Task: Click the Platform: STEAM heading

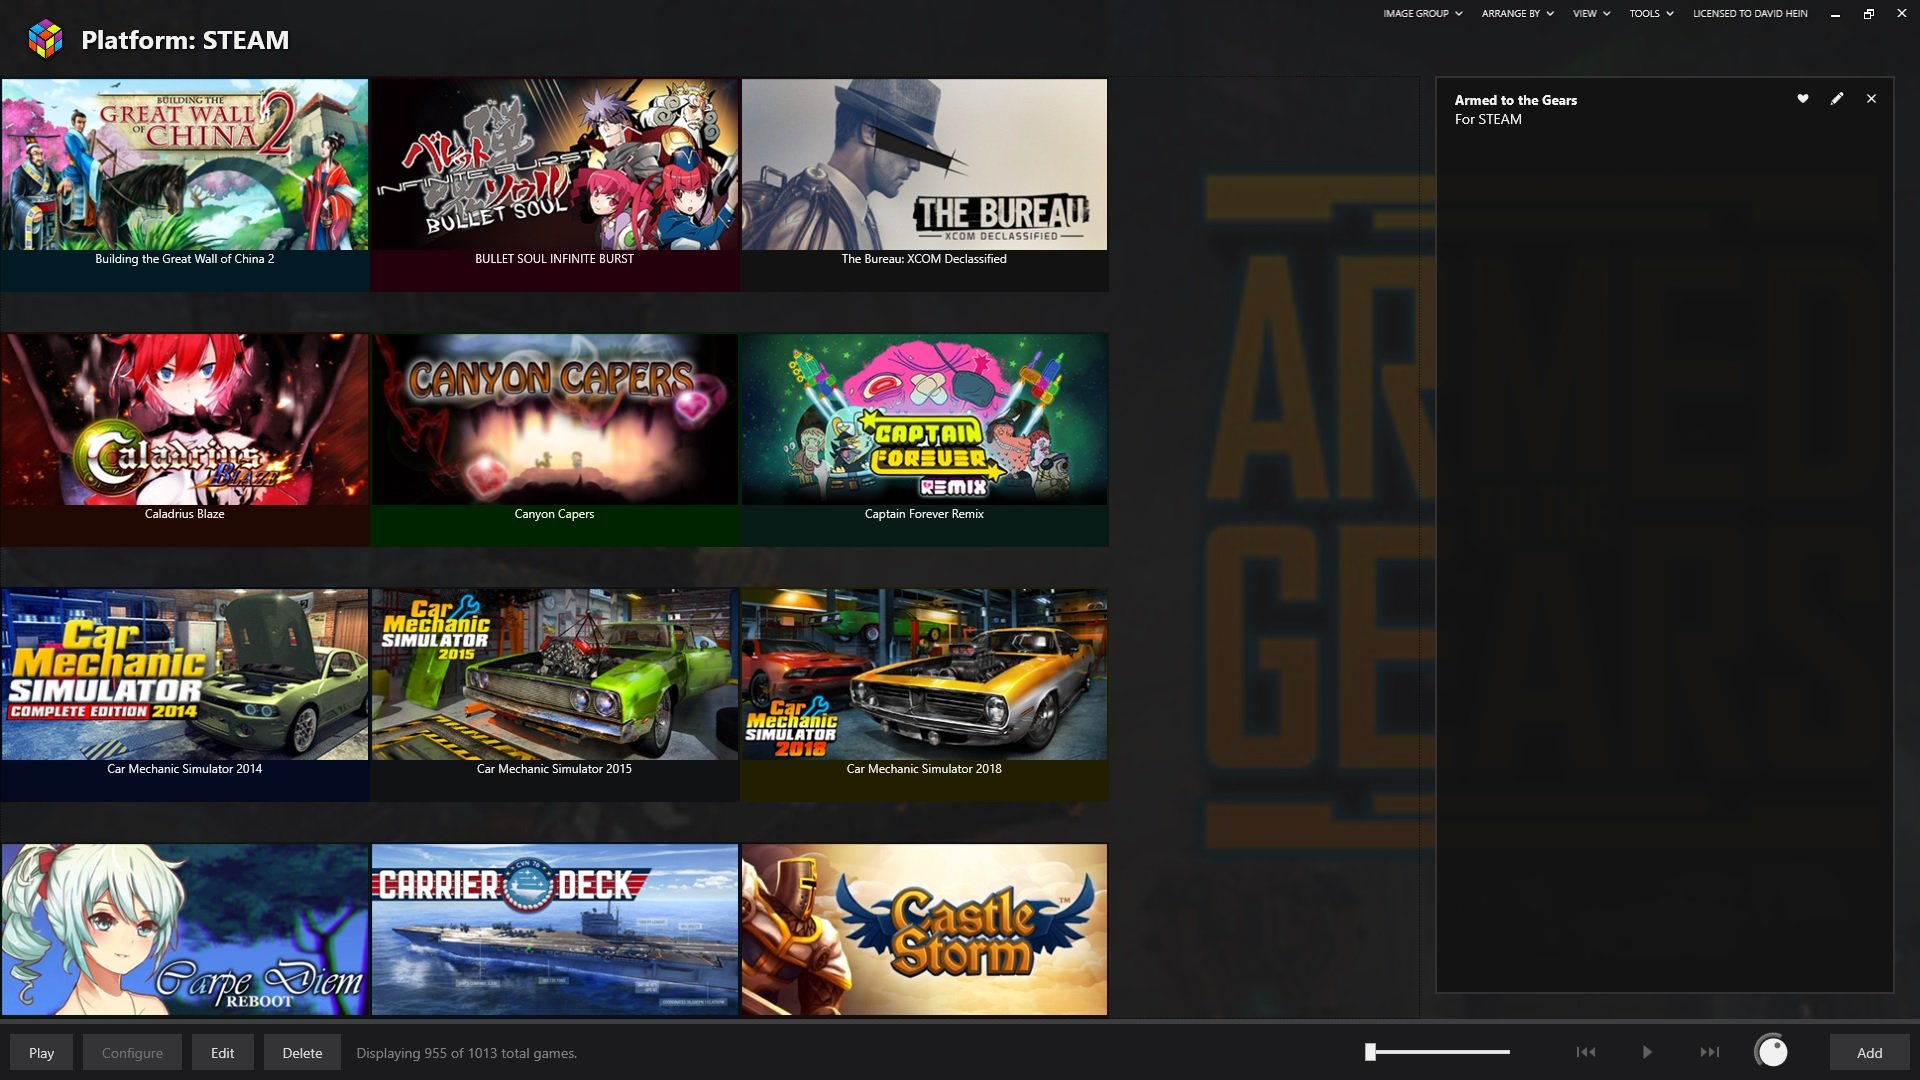Action: 185,40
